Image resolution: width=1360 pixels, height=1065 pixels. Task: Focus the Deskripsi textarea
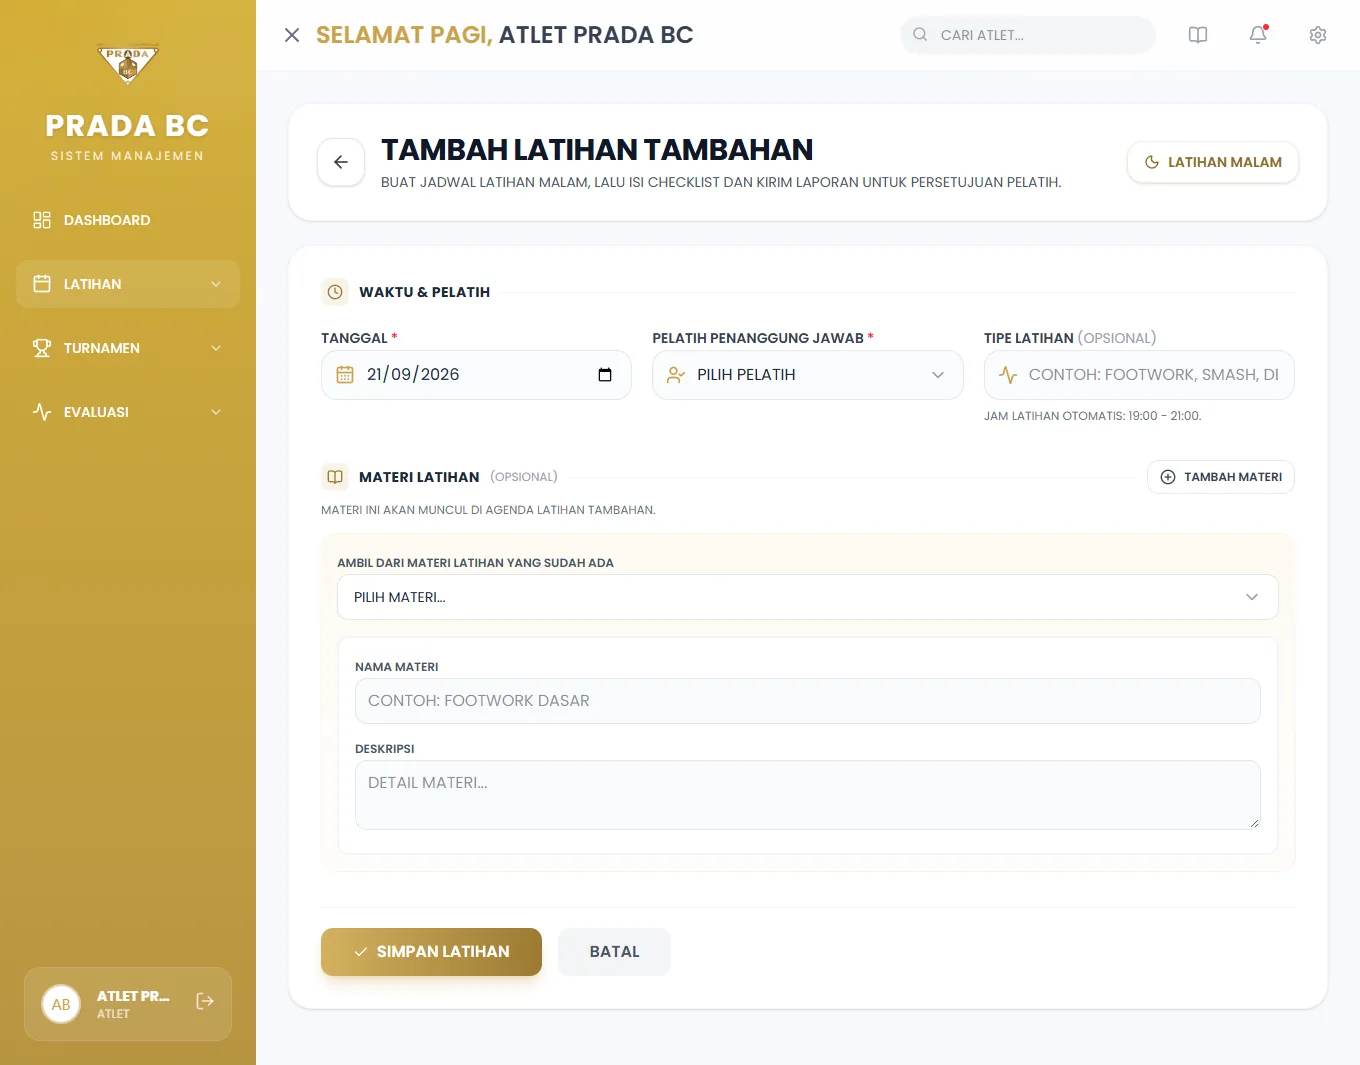(x=808, y=795)
